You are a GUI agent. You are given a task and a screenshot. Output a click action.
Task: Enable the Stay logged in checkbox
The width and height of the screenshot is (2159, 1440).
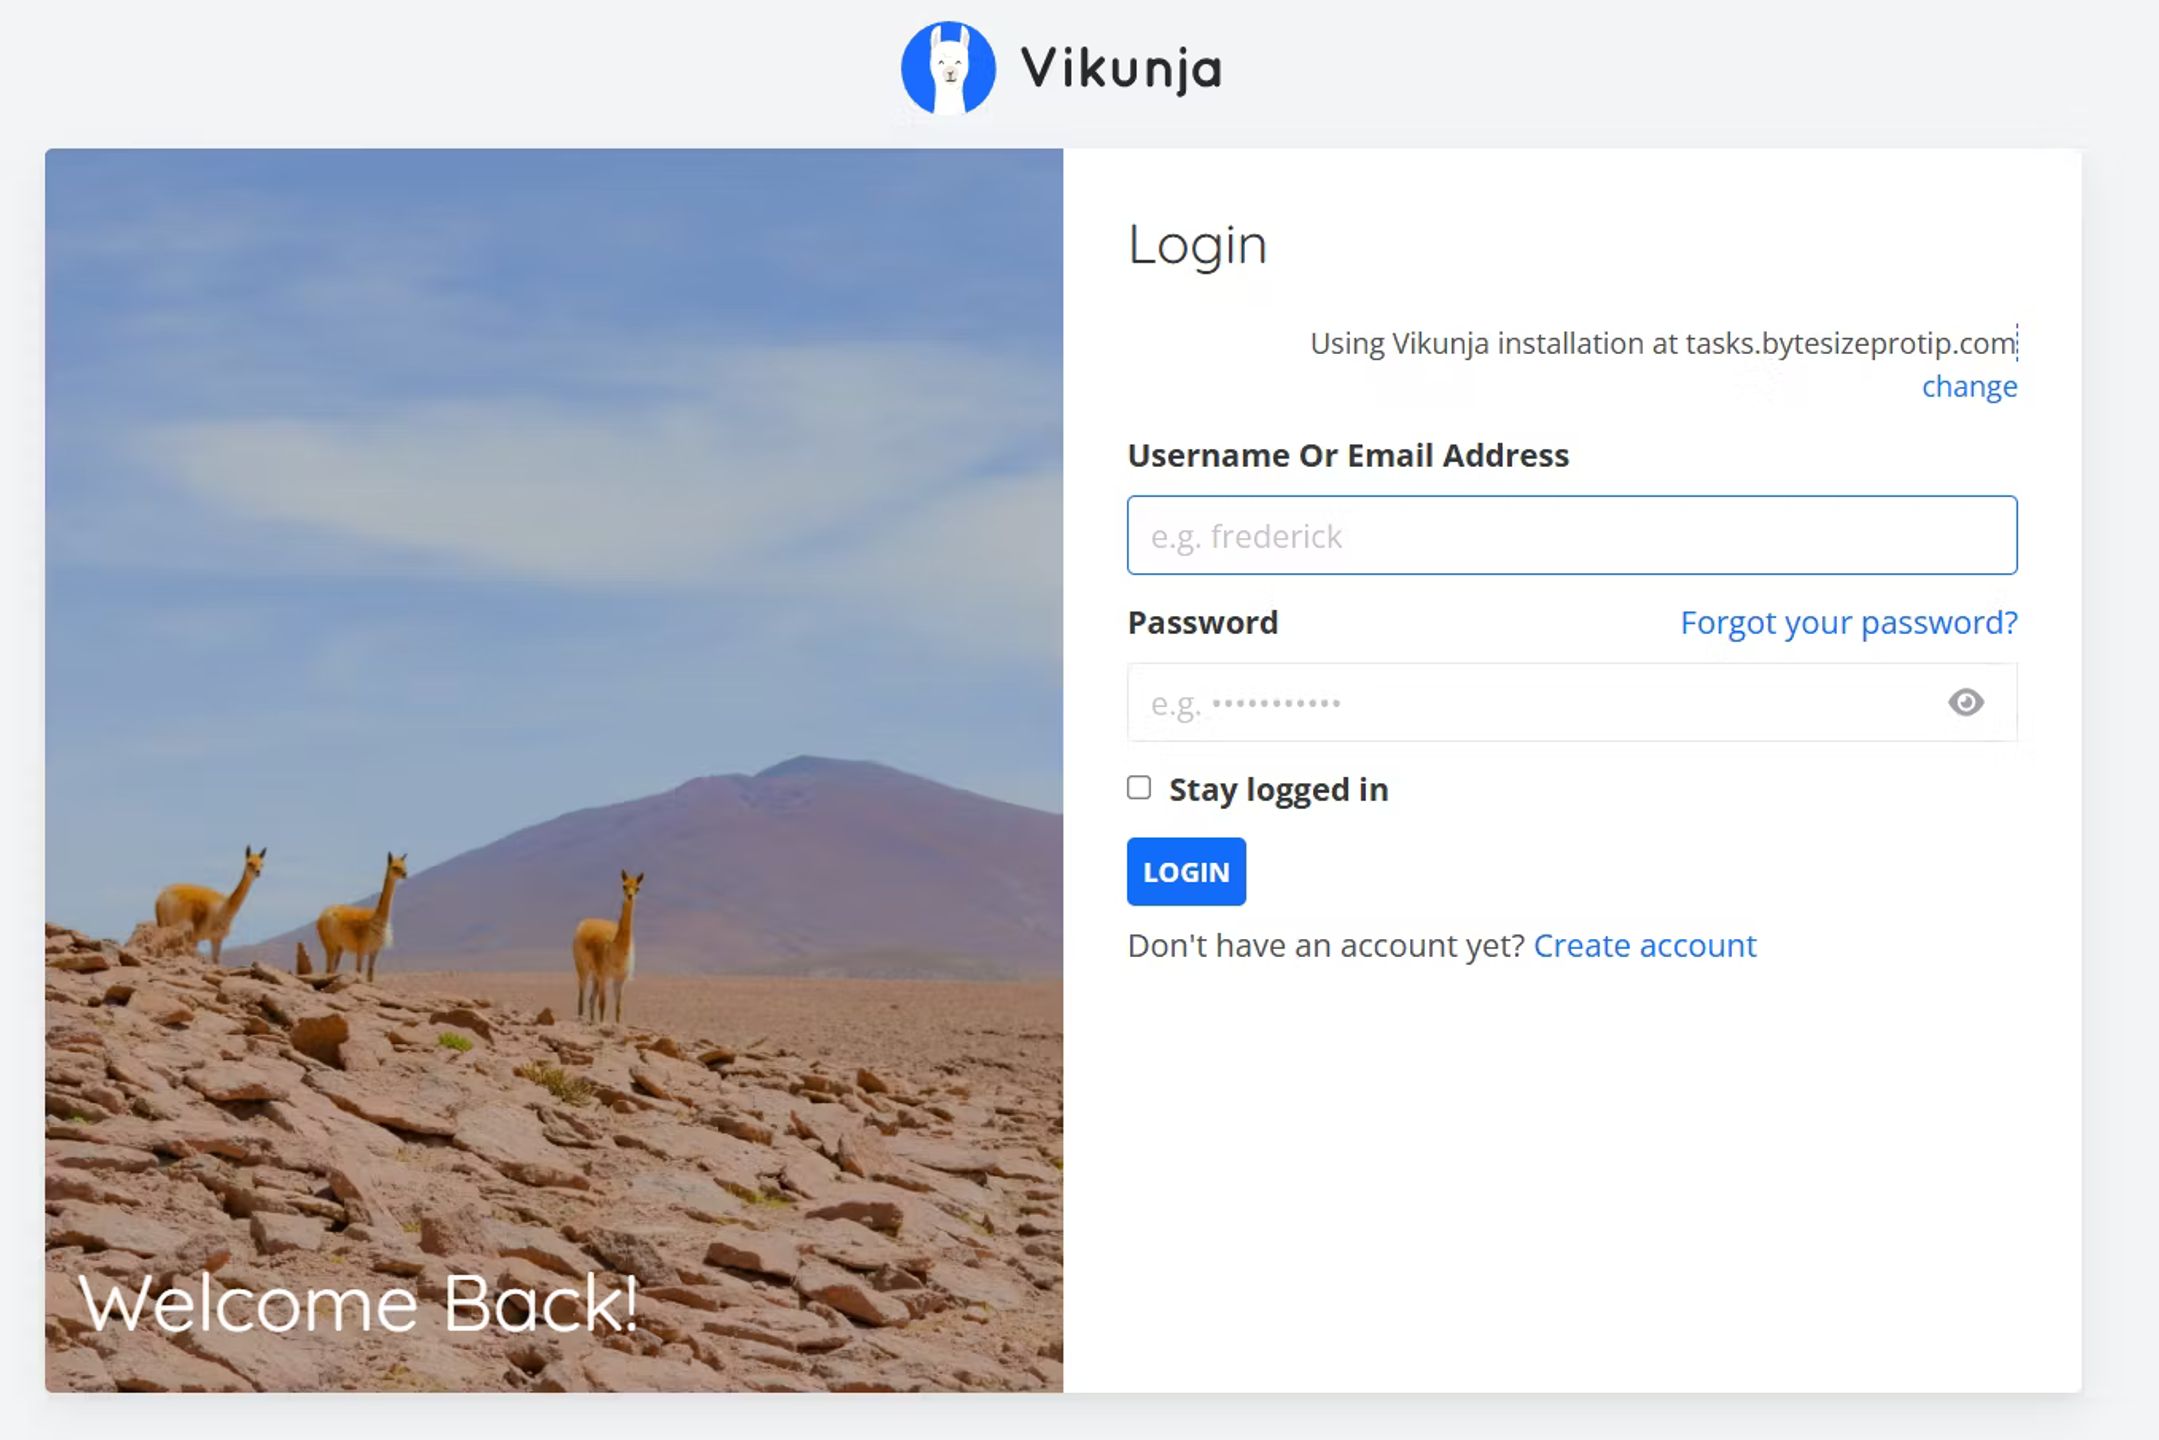(1139, 788)
